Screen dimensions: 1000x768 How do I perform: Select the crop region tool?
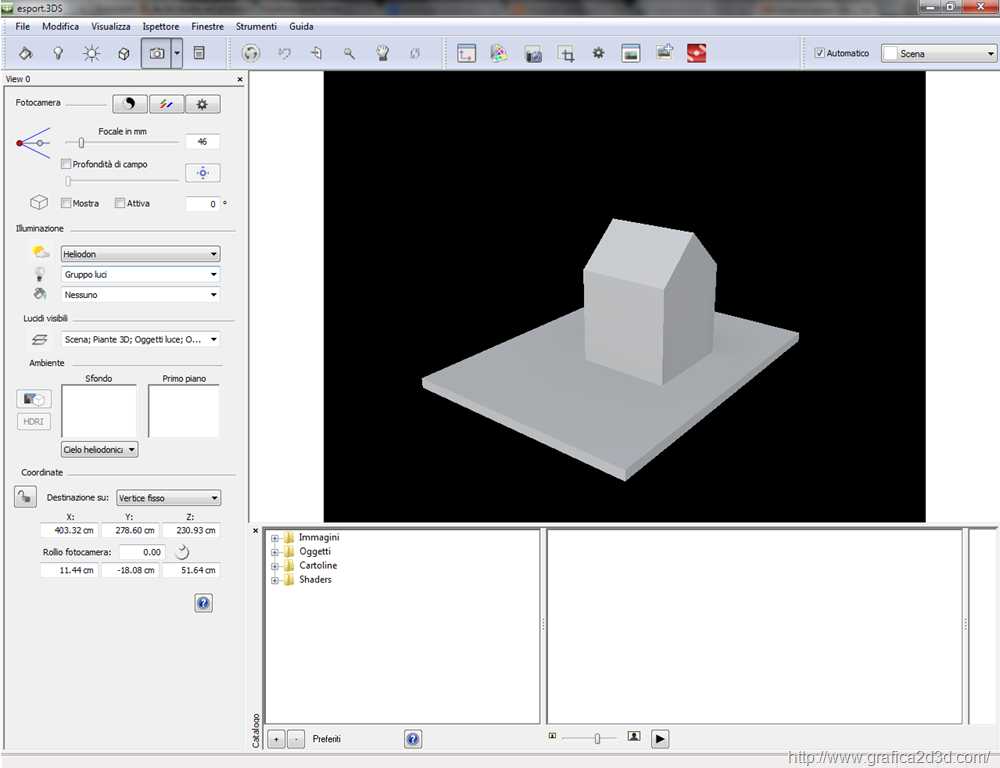(x=566, y=53)
